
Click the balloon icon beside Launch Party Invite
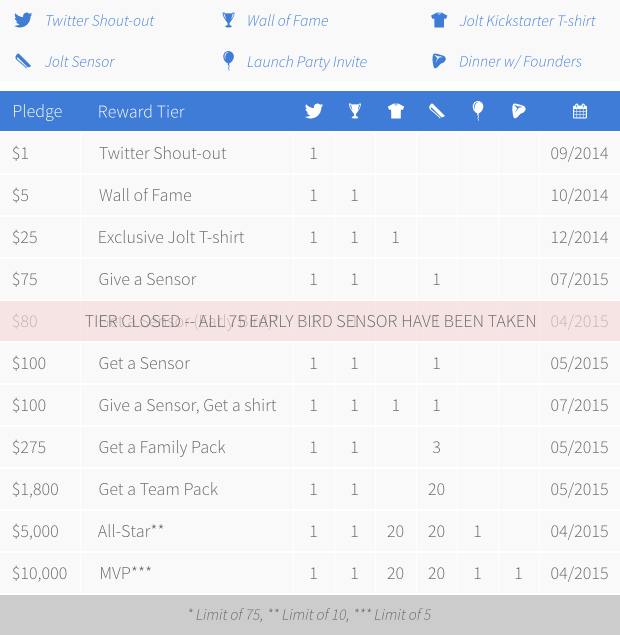coord(228,61)
